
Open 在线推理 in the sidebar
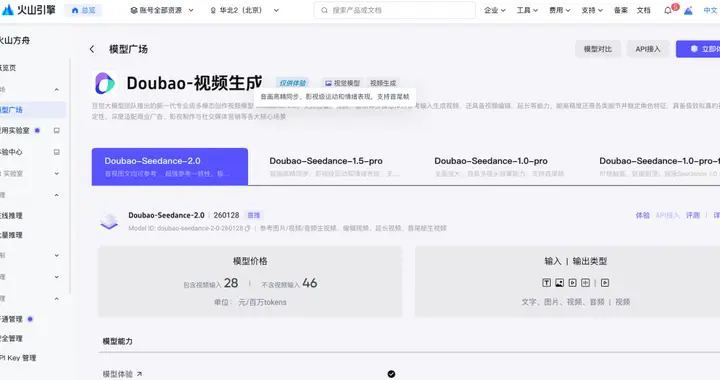pos(11,215)
